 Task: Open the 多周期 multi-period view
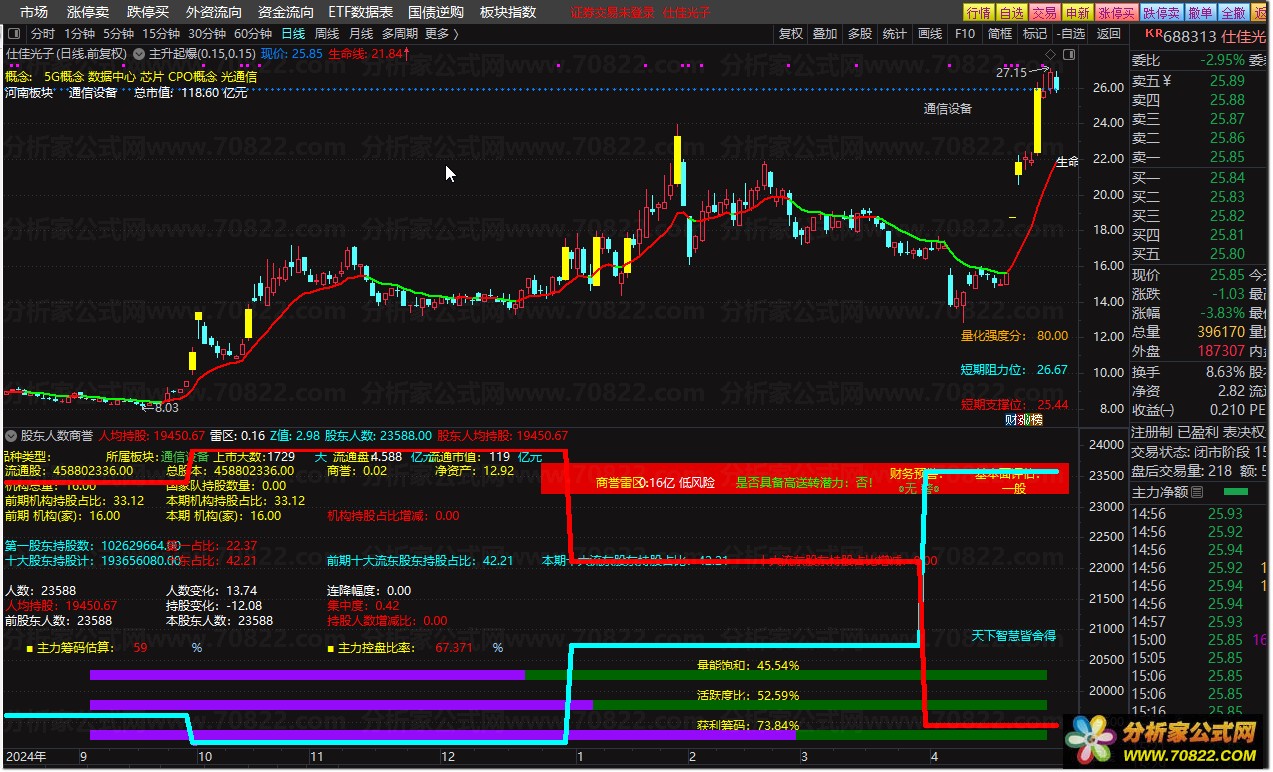coord(400,34)
